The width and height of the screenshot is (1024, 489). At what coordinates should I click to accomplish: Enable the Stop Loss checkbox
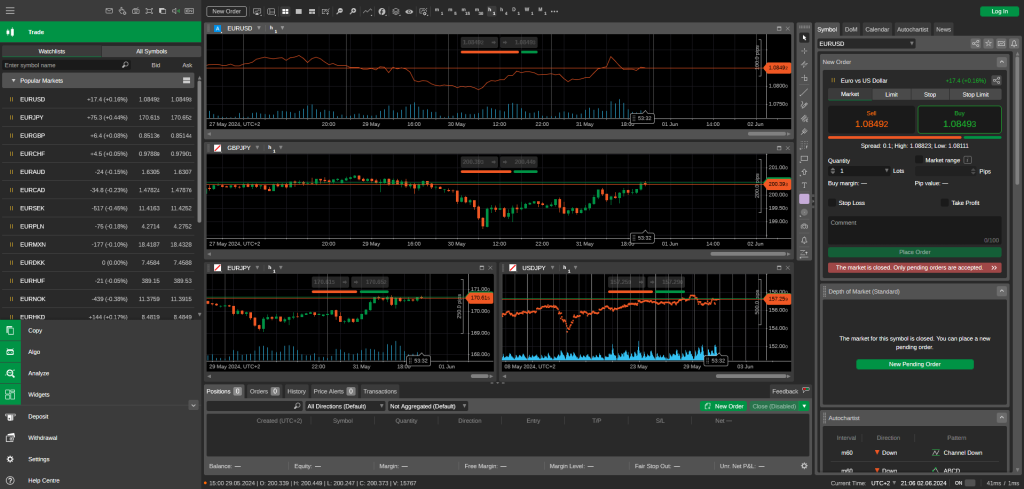[x=832, y=203]
